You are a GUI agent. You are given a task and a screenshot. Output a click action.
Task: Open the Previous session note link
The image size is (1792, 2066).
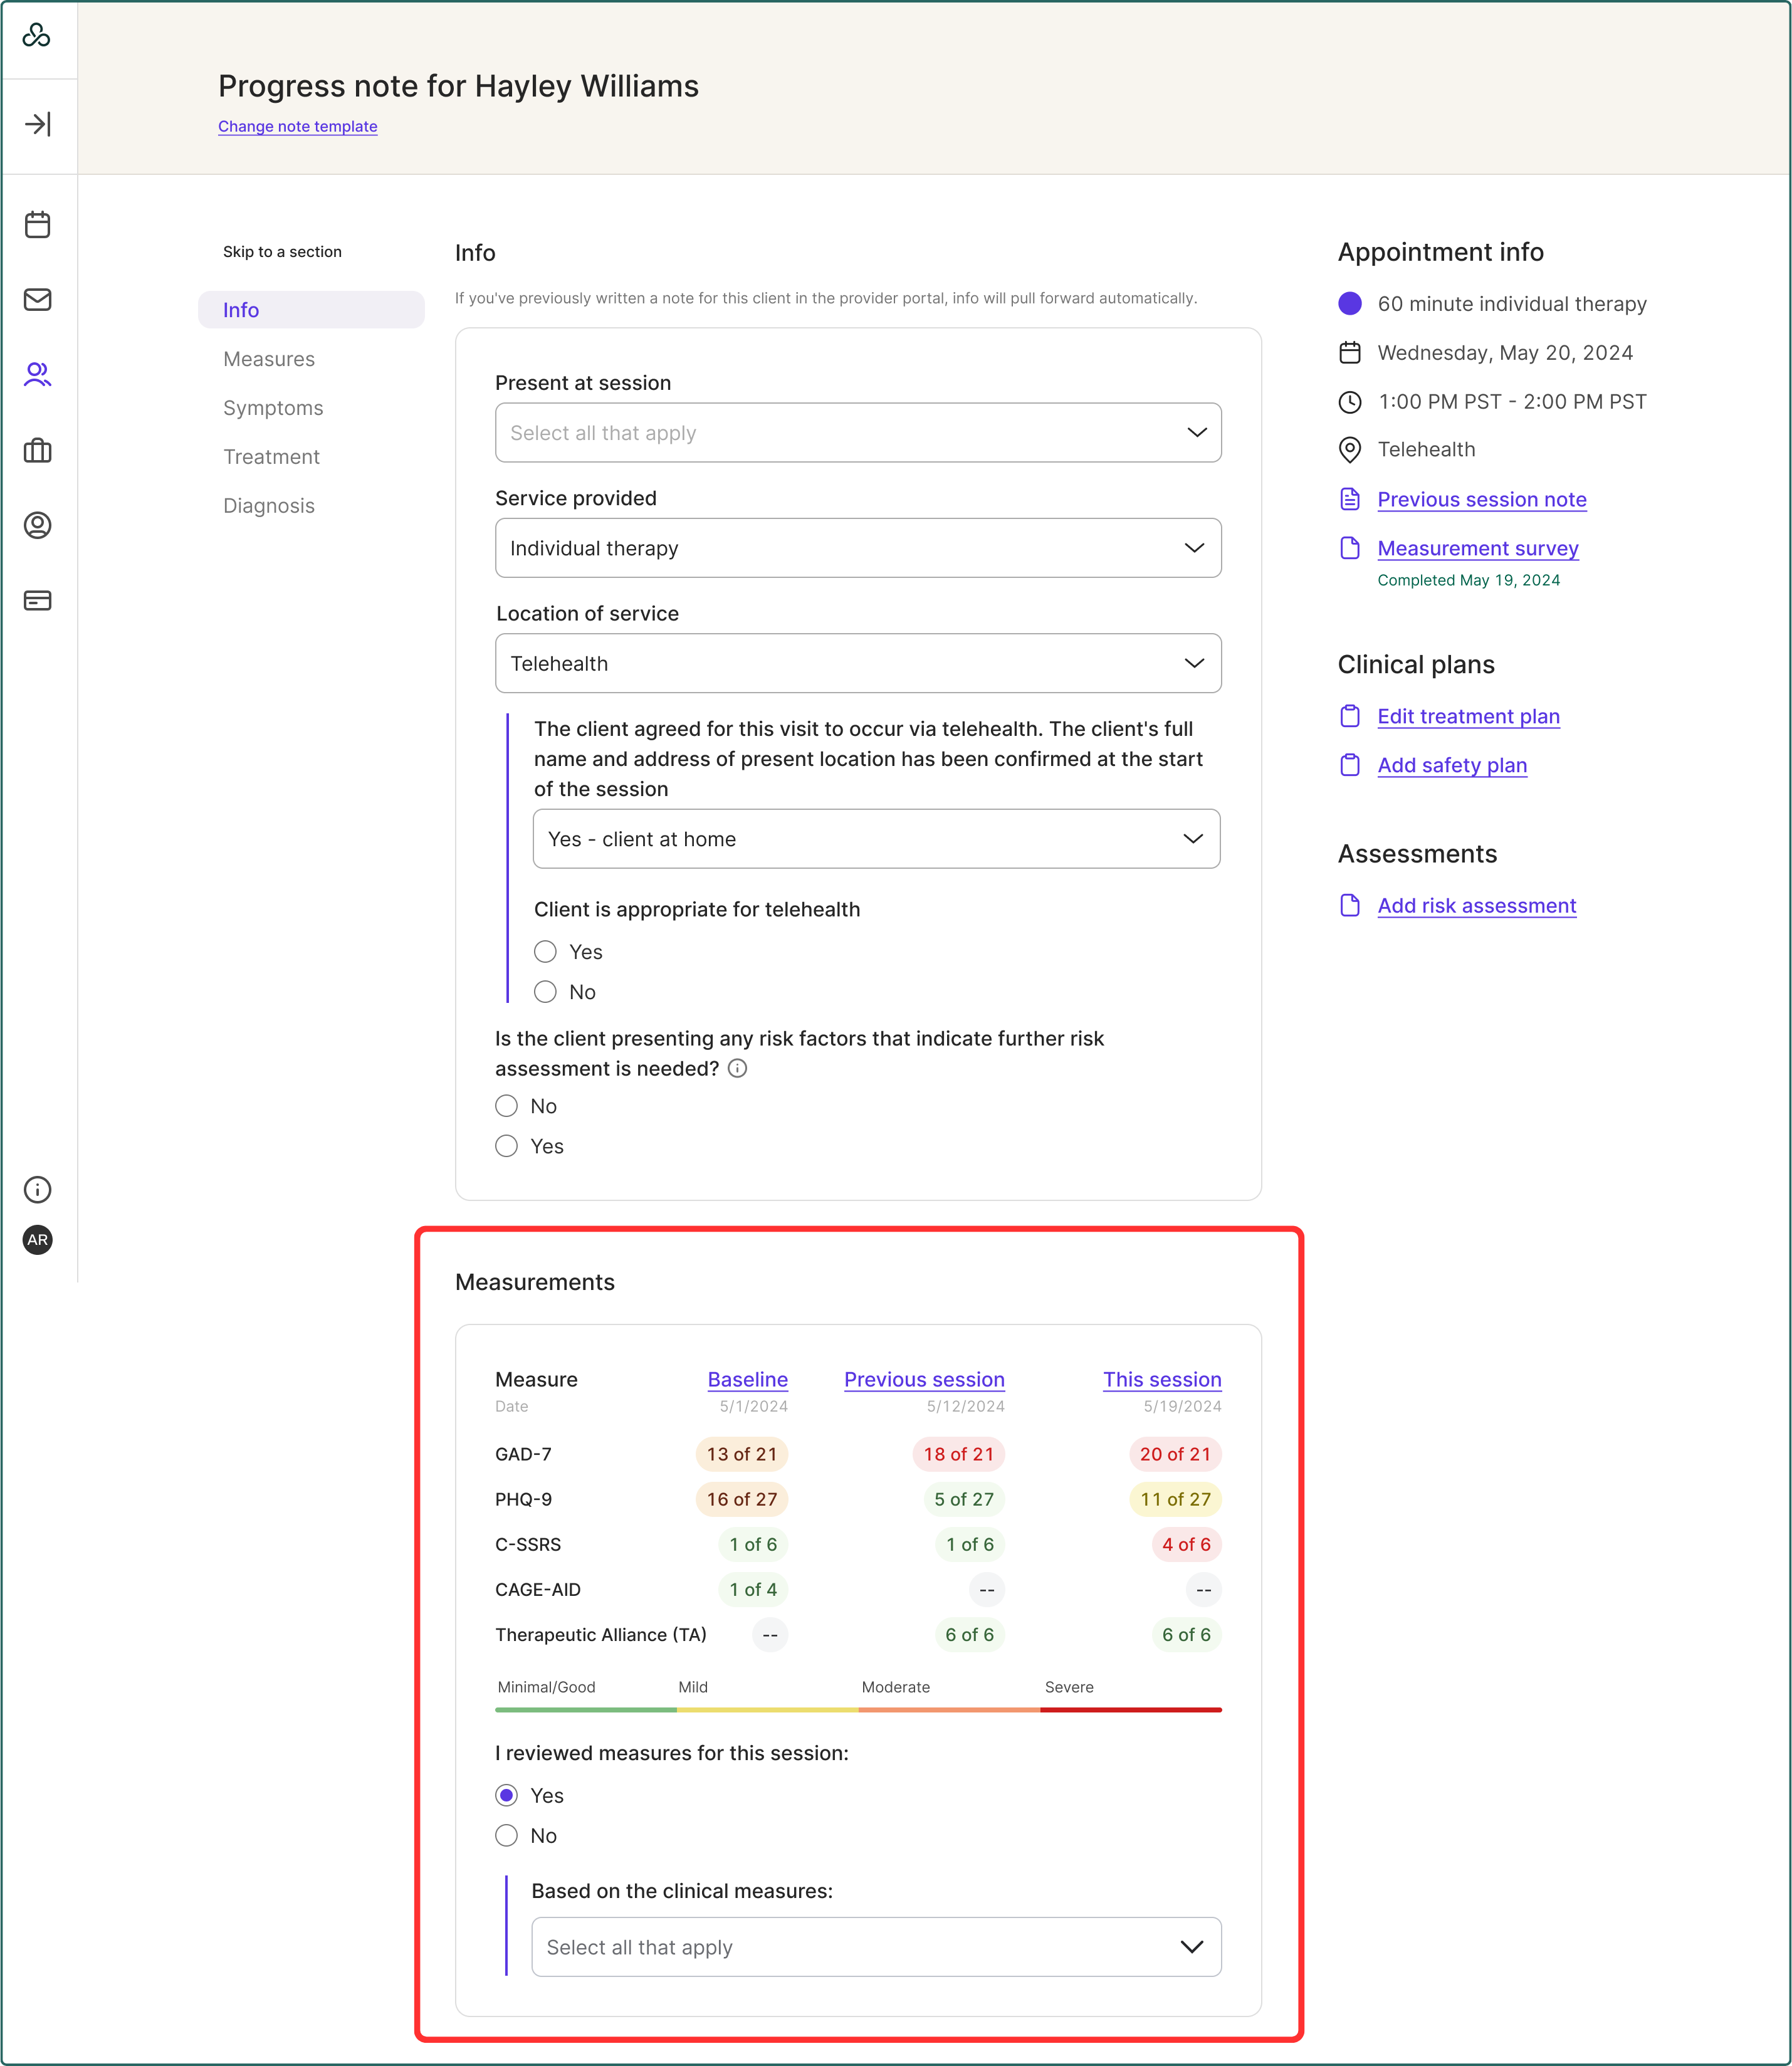pos(1482,499)
